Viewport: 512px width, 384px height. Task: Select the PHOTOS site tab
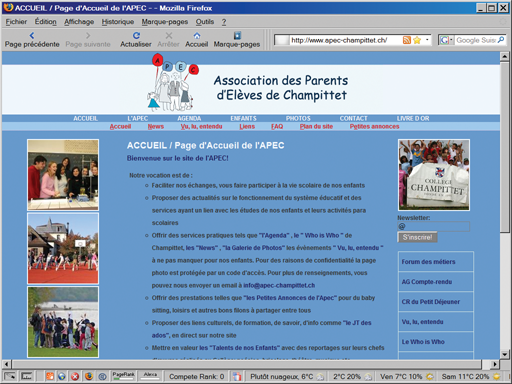coord(298,118)
